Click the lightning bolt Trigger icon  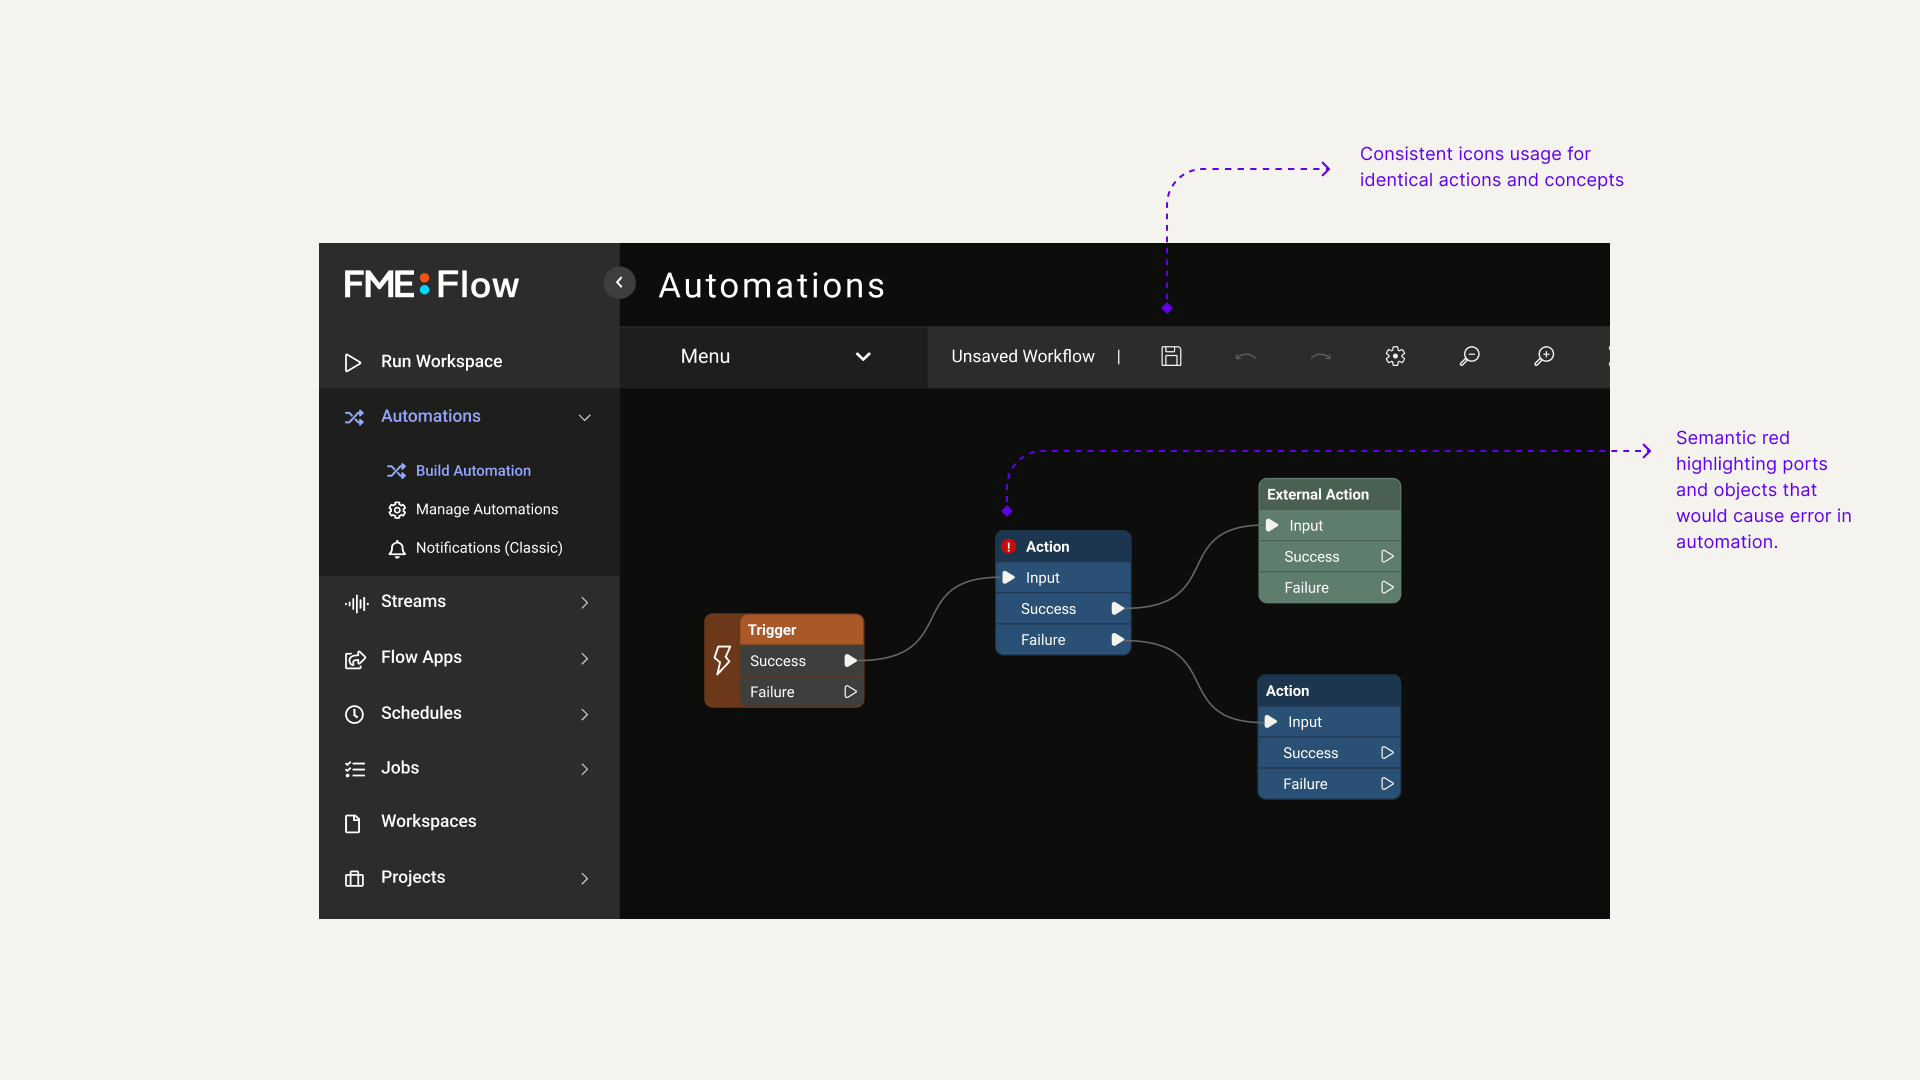[x=722, y=660]
